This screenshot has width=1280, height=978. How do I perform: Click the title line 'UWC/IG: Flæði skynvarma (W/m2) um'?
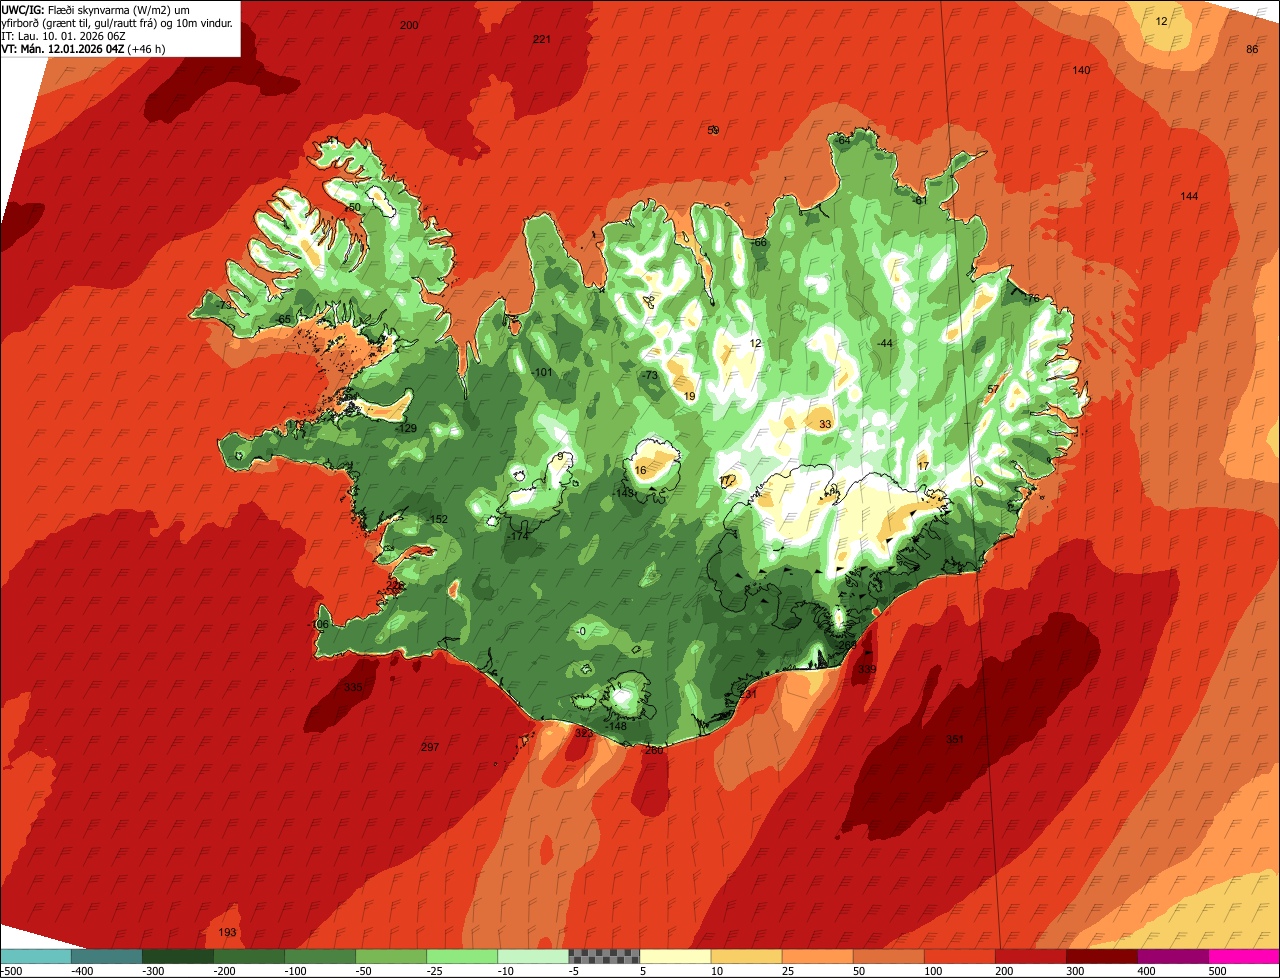tap(96, 9)
